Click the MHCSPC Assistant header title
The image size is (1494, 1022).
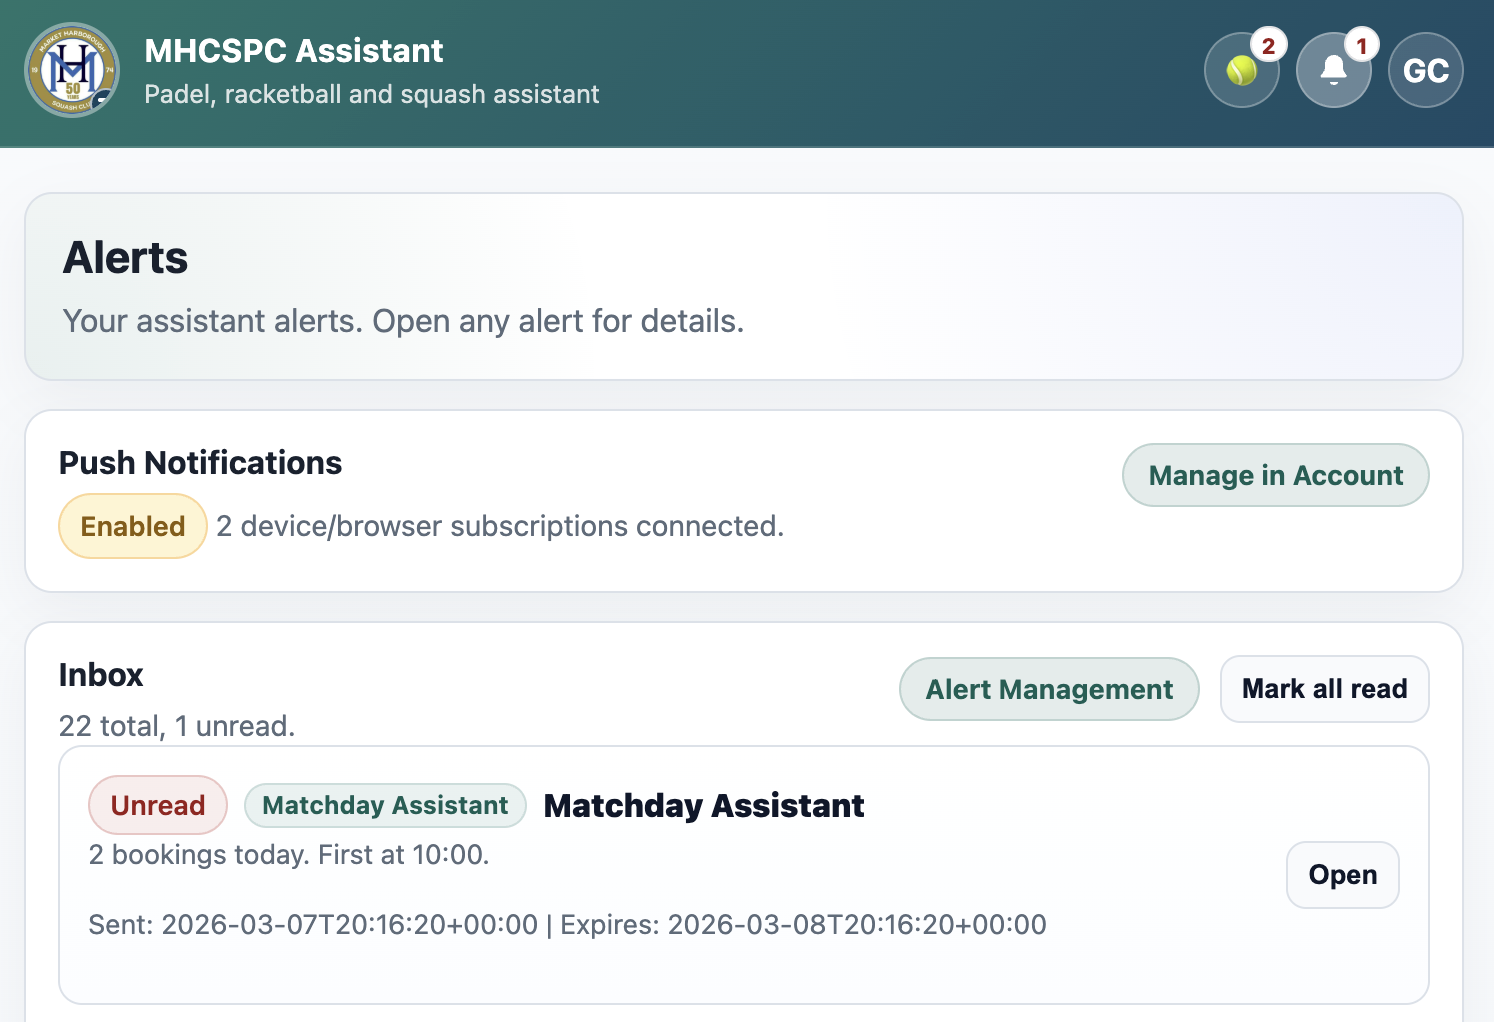tap(292, 50)
